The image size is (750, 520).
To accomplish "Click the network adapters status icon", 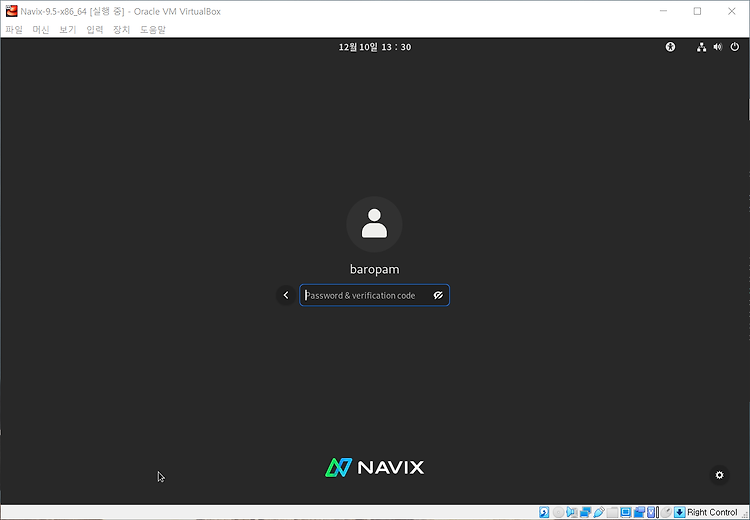I will click(585, 512).
